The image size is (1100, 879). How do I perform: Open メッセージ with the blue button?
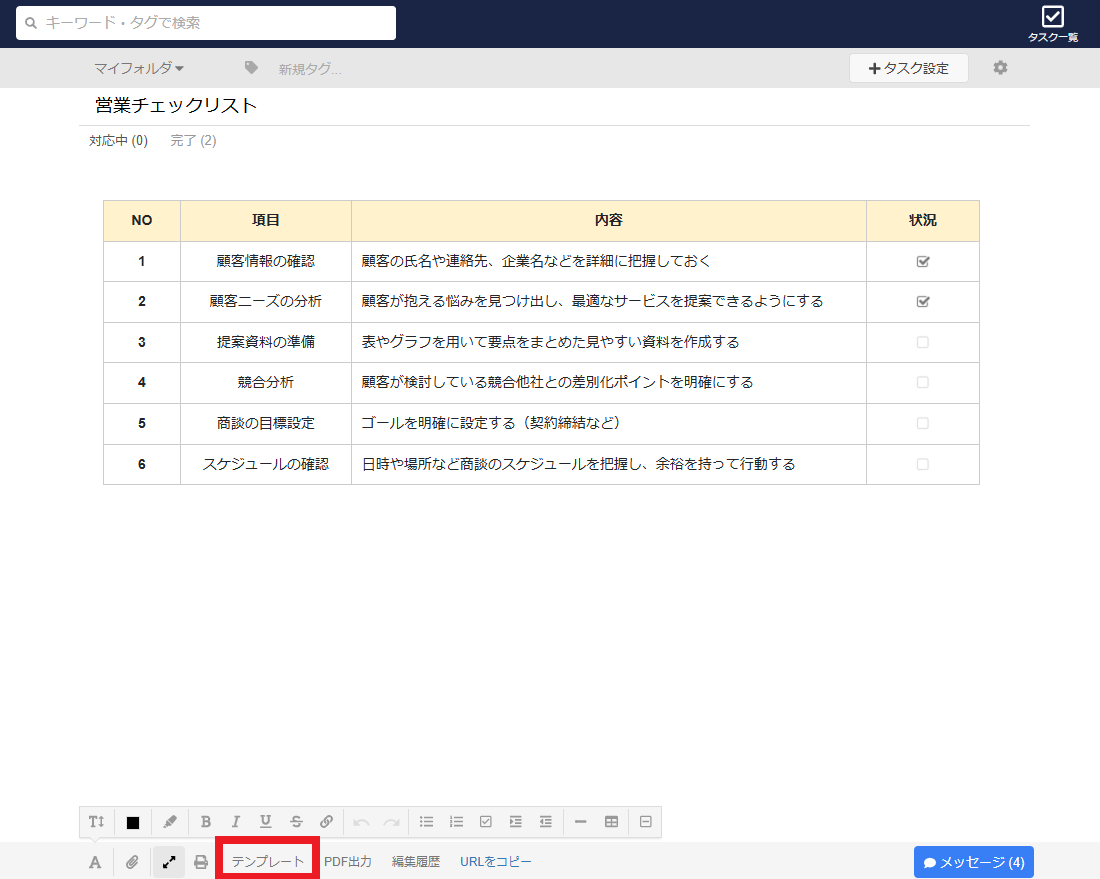pyautogui.click(x=973, y=861)
